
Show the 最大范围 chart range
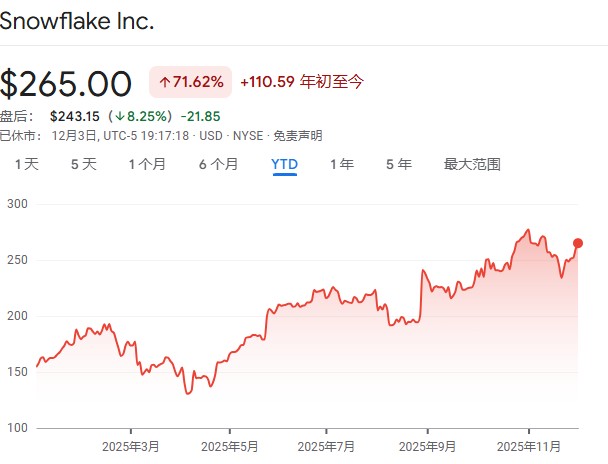pos(472,164)
